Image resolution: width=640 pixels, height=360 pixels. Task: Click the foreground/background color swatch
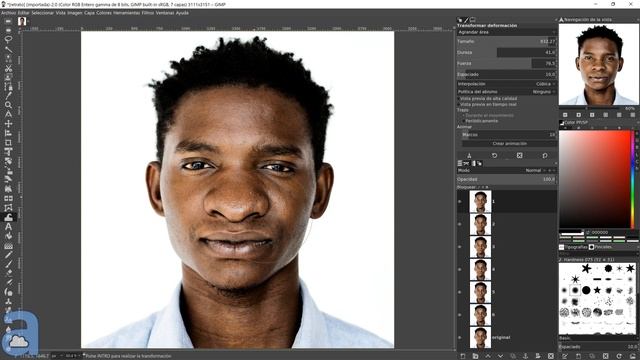(571, 232)
